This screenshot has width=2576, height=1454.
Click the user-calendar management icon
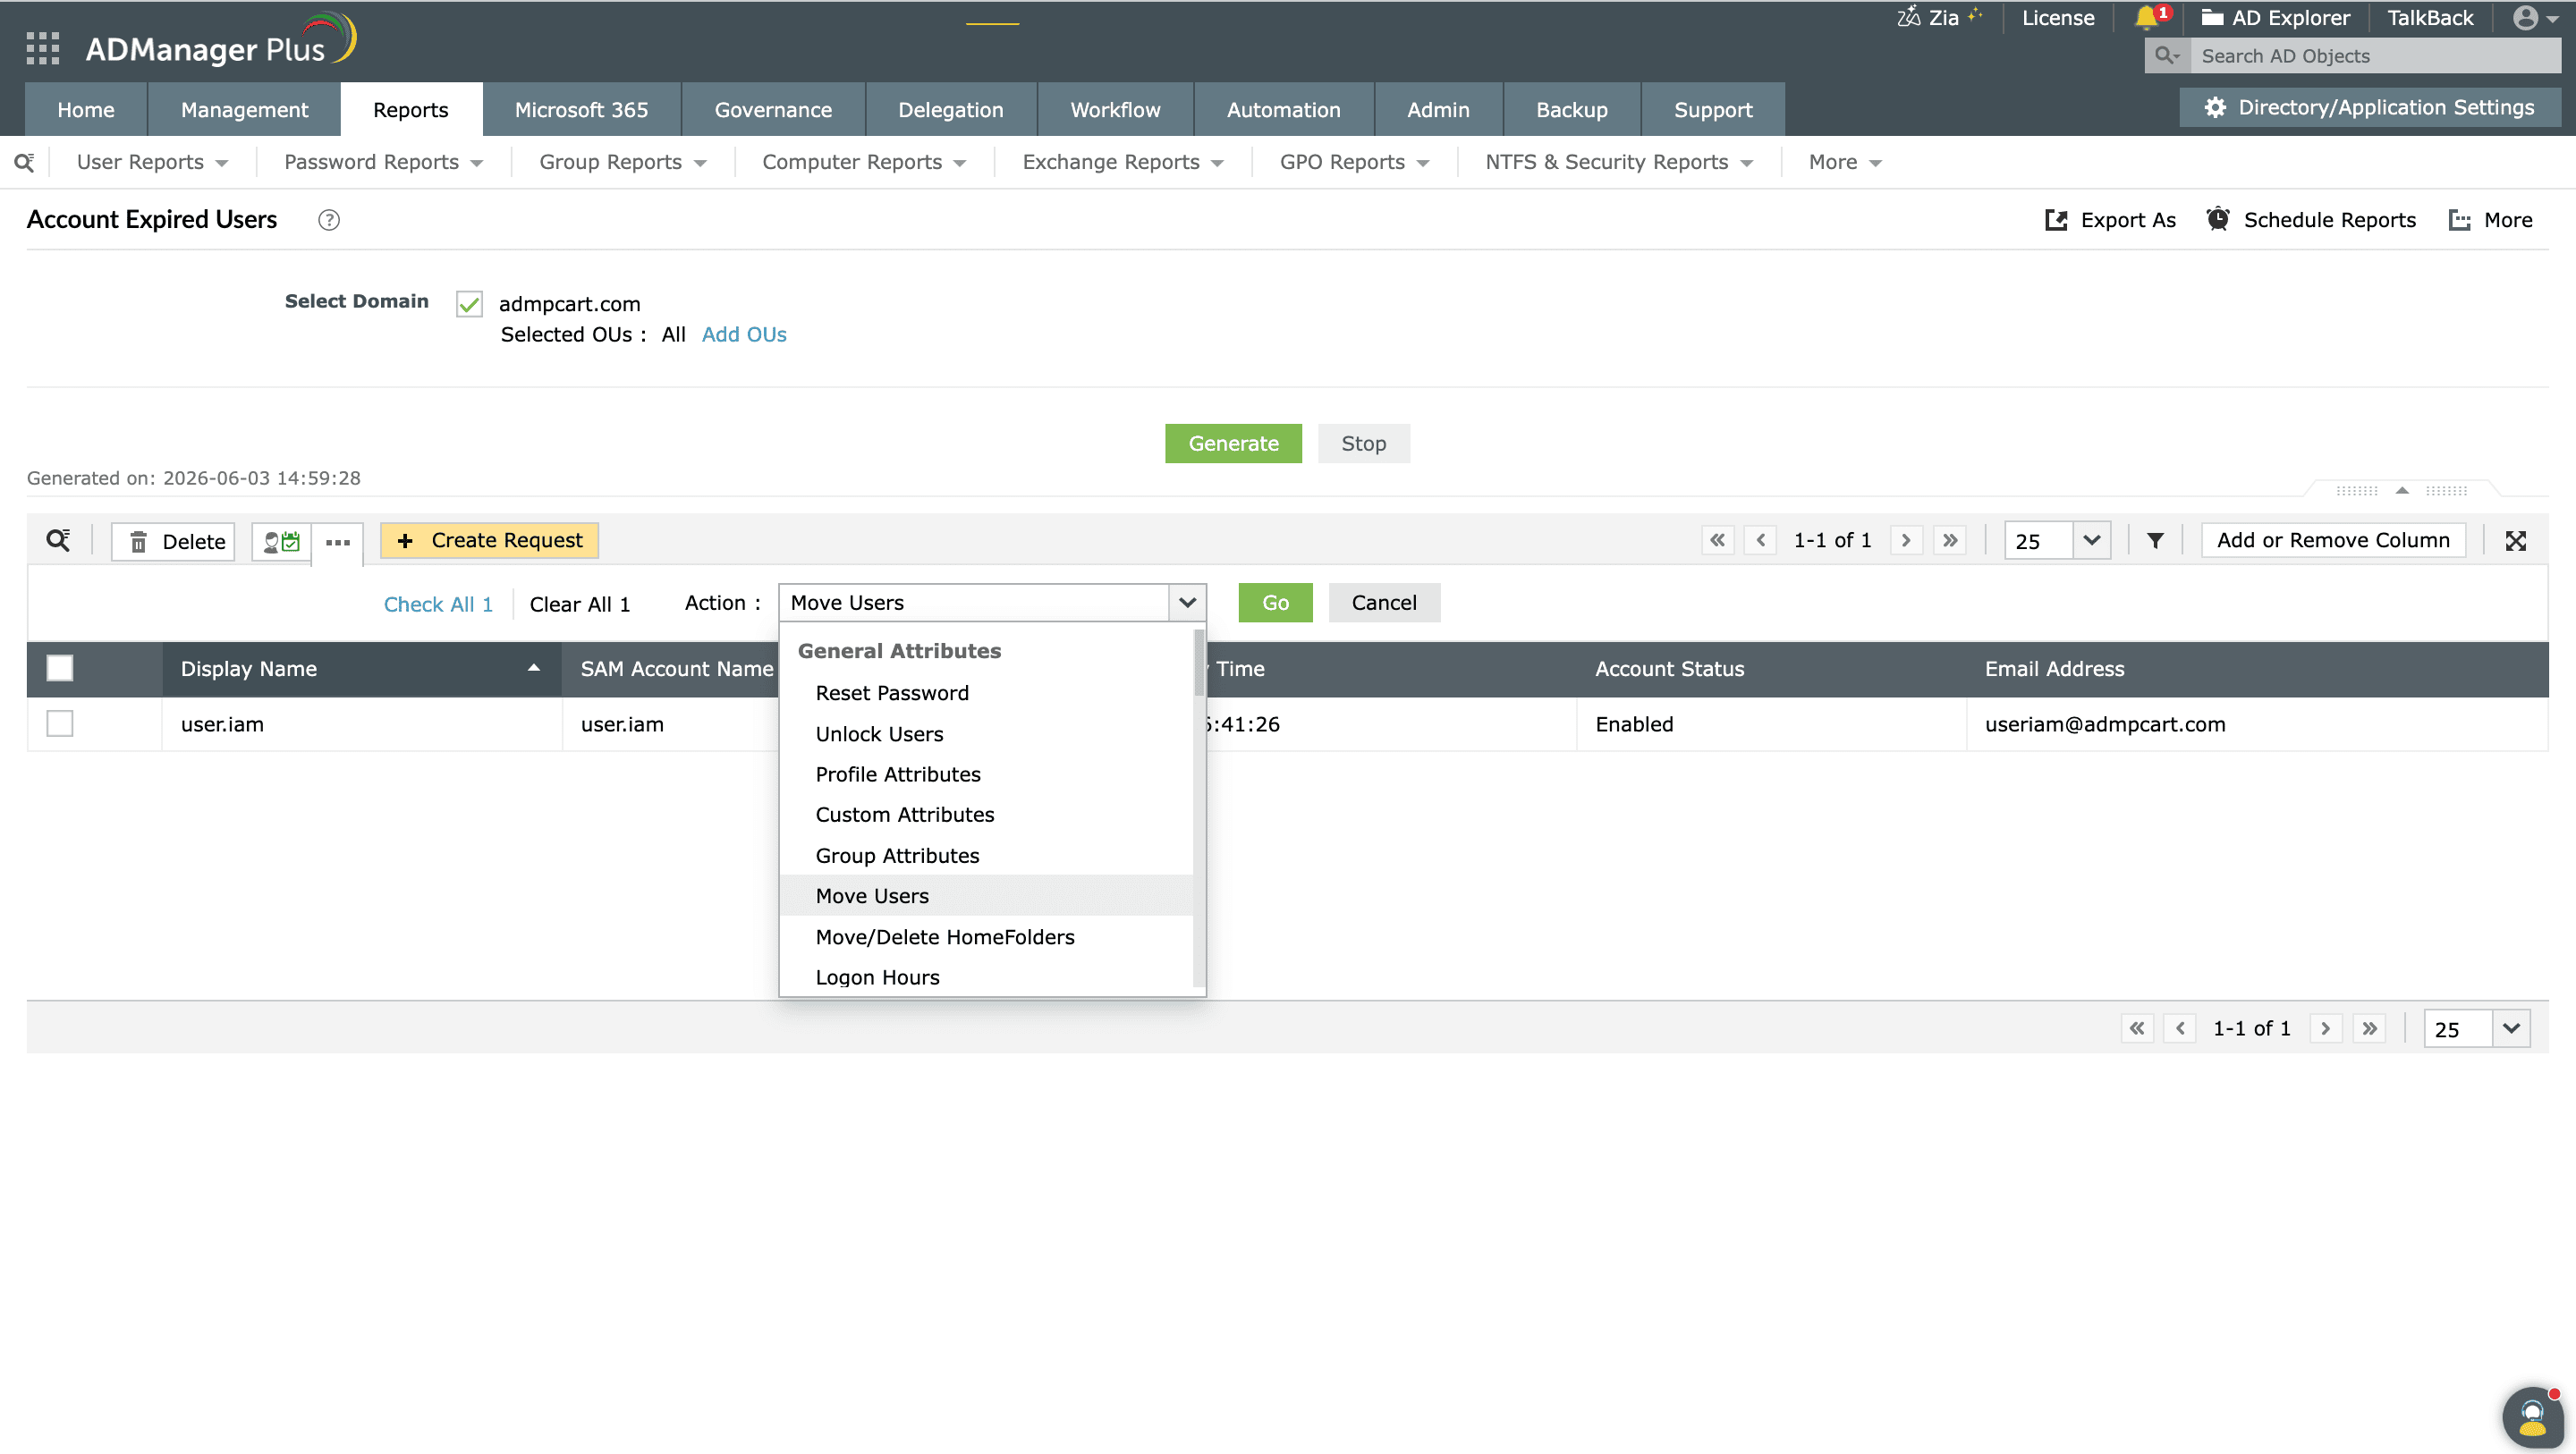pyautogui.click(x=281, y=542)
